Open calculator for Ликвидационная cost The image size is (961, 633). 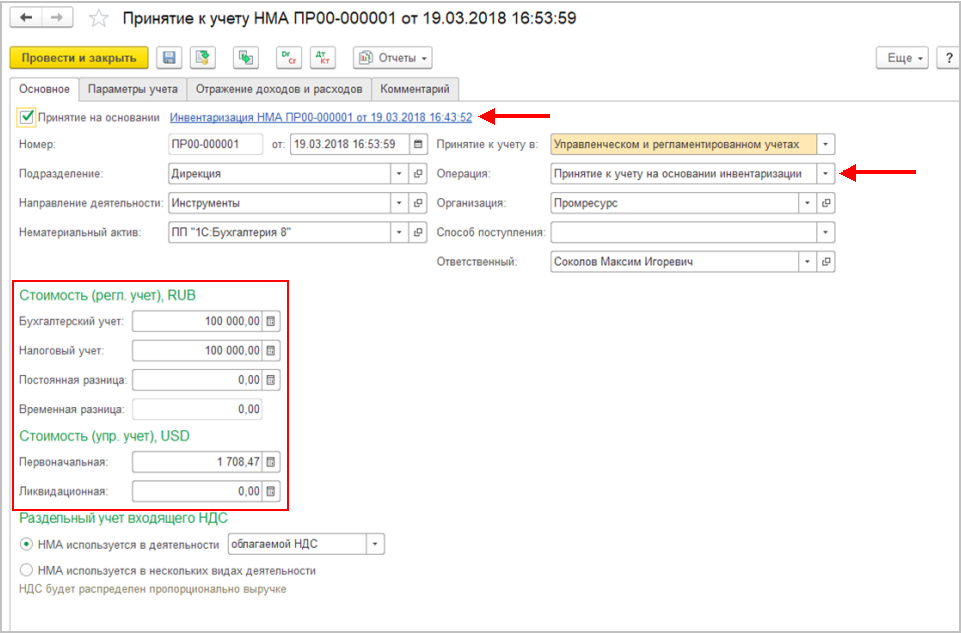coord(271,491)
